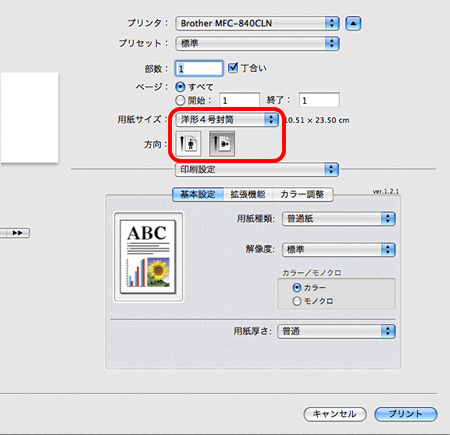Switch to the 拡張機能 tab
This screenshot has width=450, height=435.
coord(248,194)
